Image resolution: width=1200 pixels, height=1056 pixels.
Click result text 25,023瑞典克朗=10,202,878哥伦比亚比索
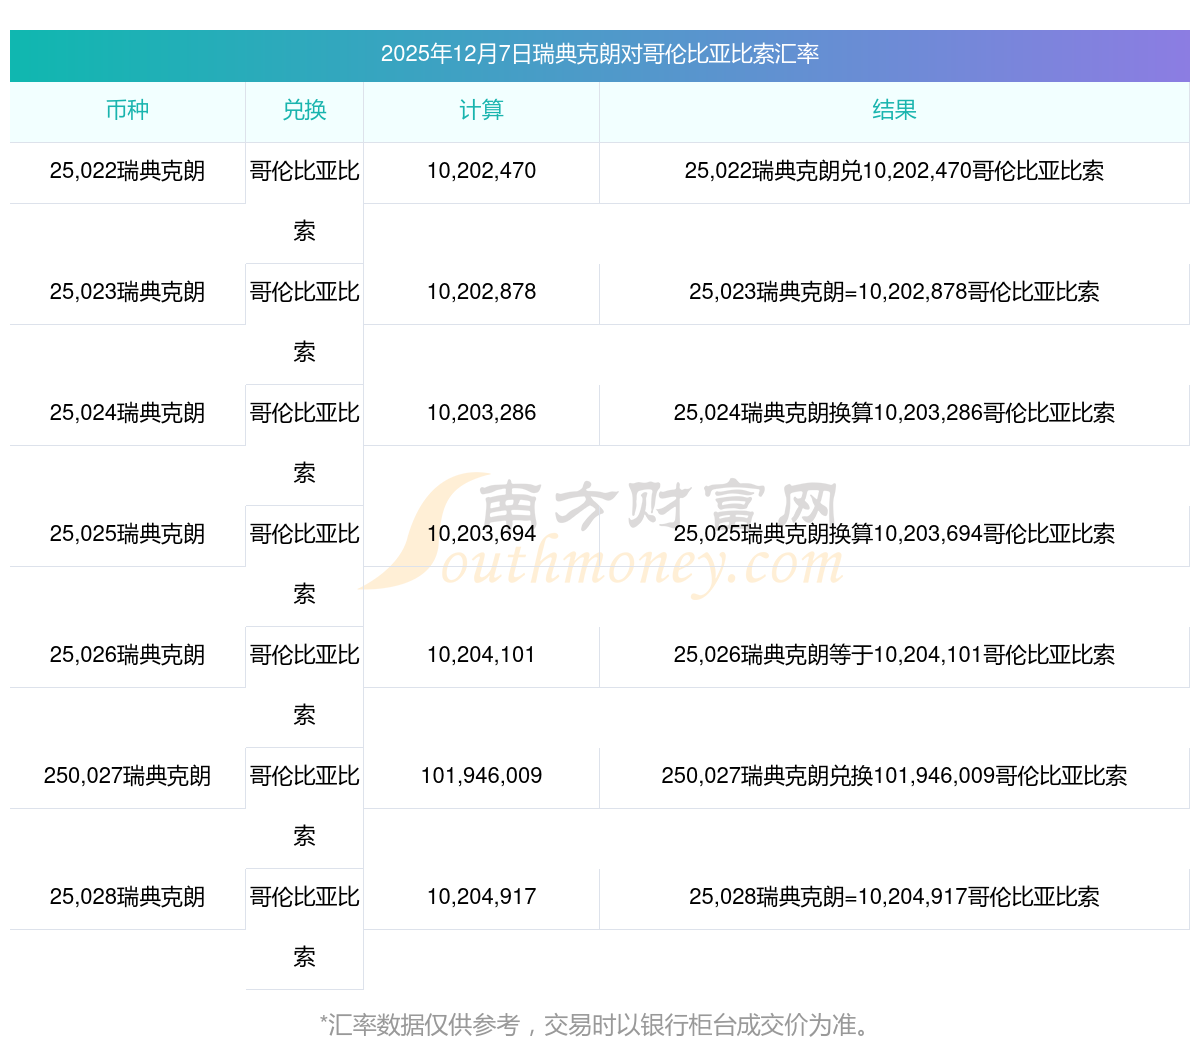894,292
